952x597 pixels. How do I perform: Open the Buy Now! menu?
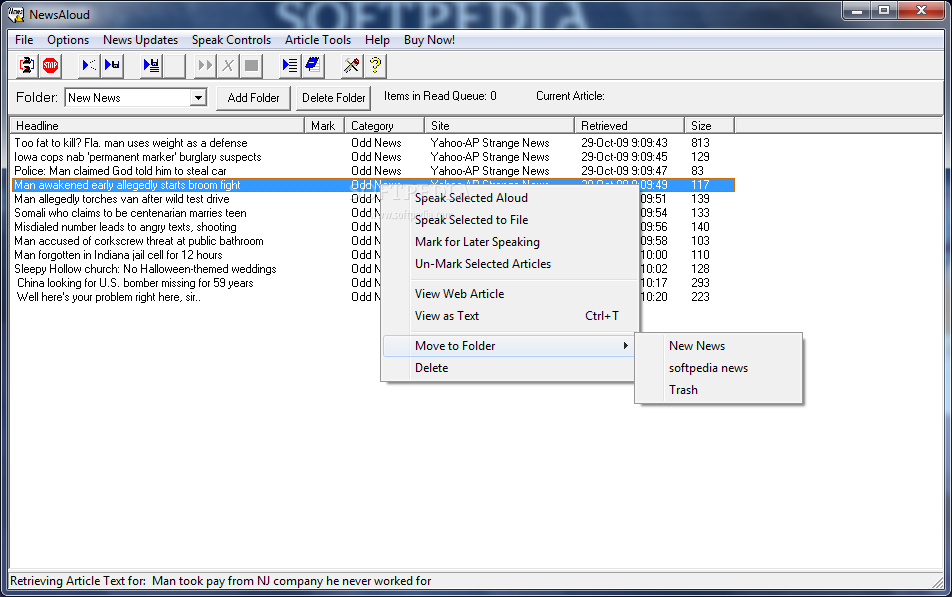(x=429, y=40)
